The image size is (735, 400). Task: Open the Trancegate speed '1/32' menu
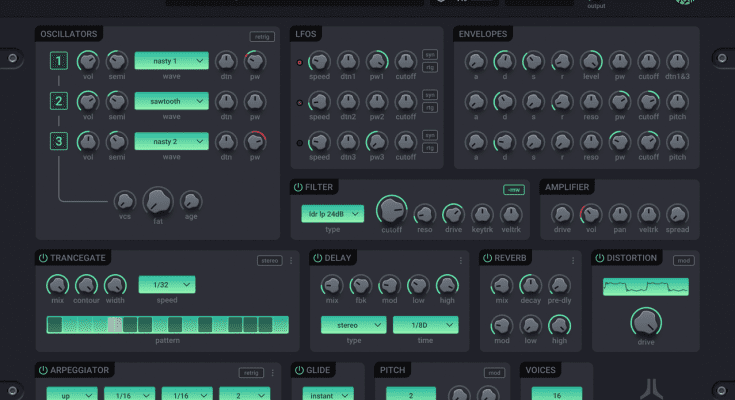click(166, 285)
